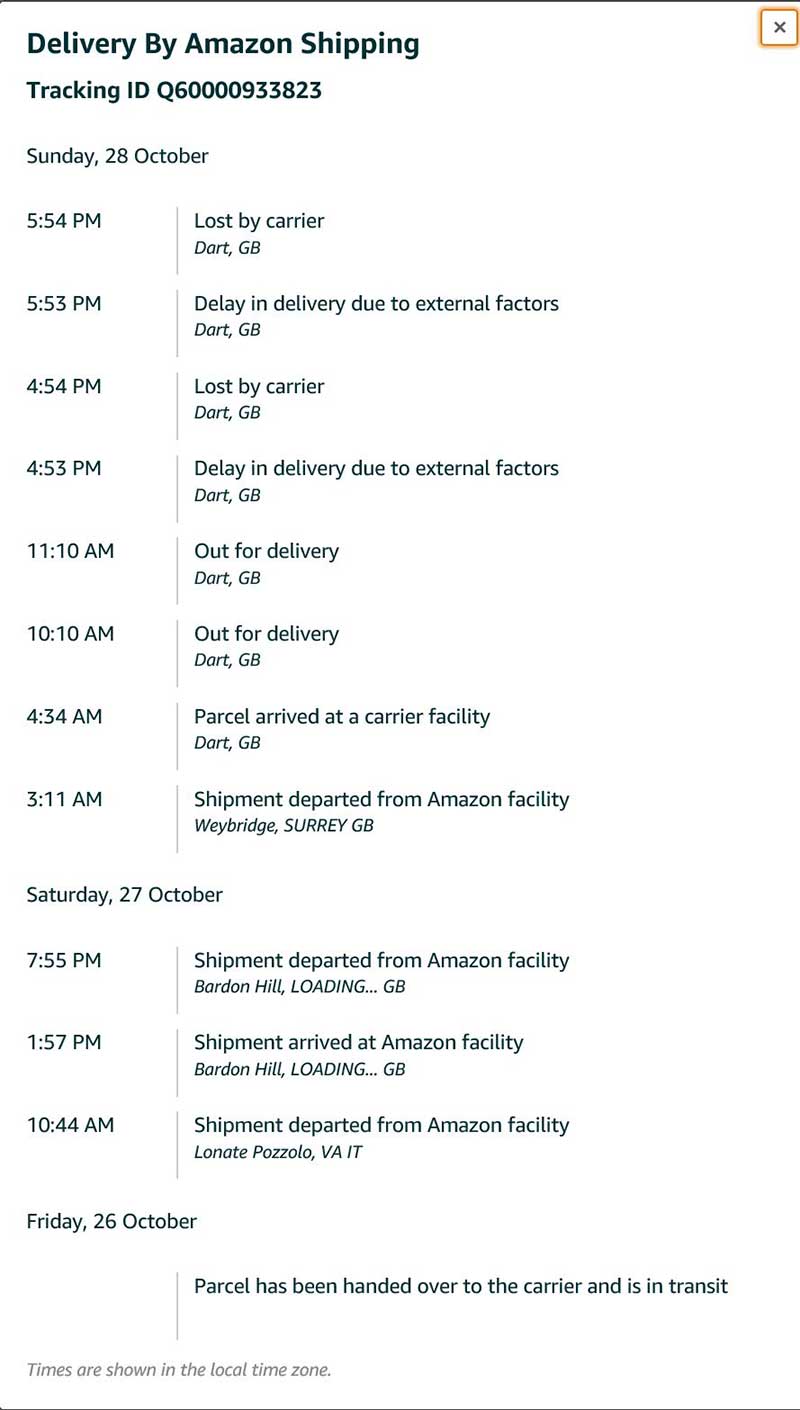Click the Weybridge, SURREY GB location text
The height and width of the screenshot is (1410, 800).
(283, 826)
